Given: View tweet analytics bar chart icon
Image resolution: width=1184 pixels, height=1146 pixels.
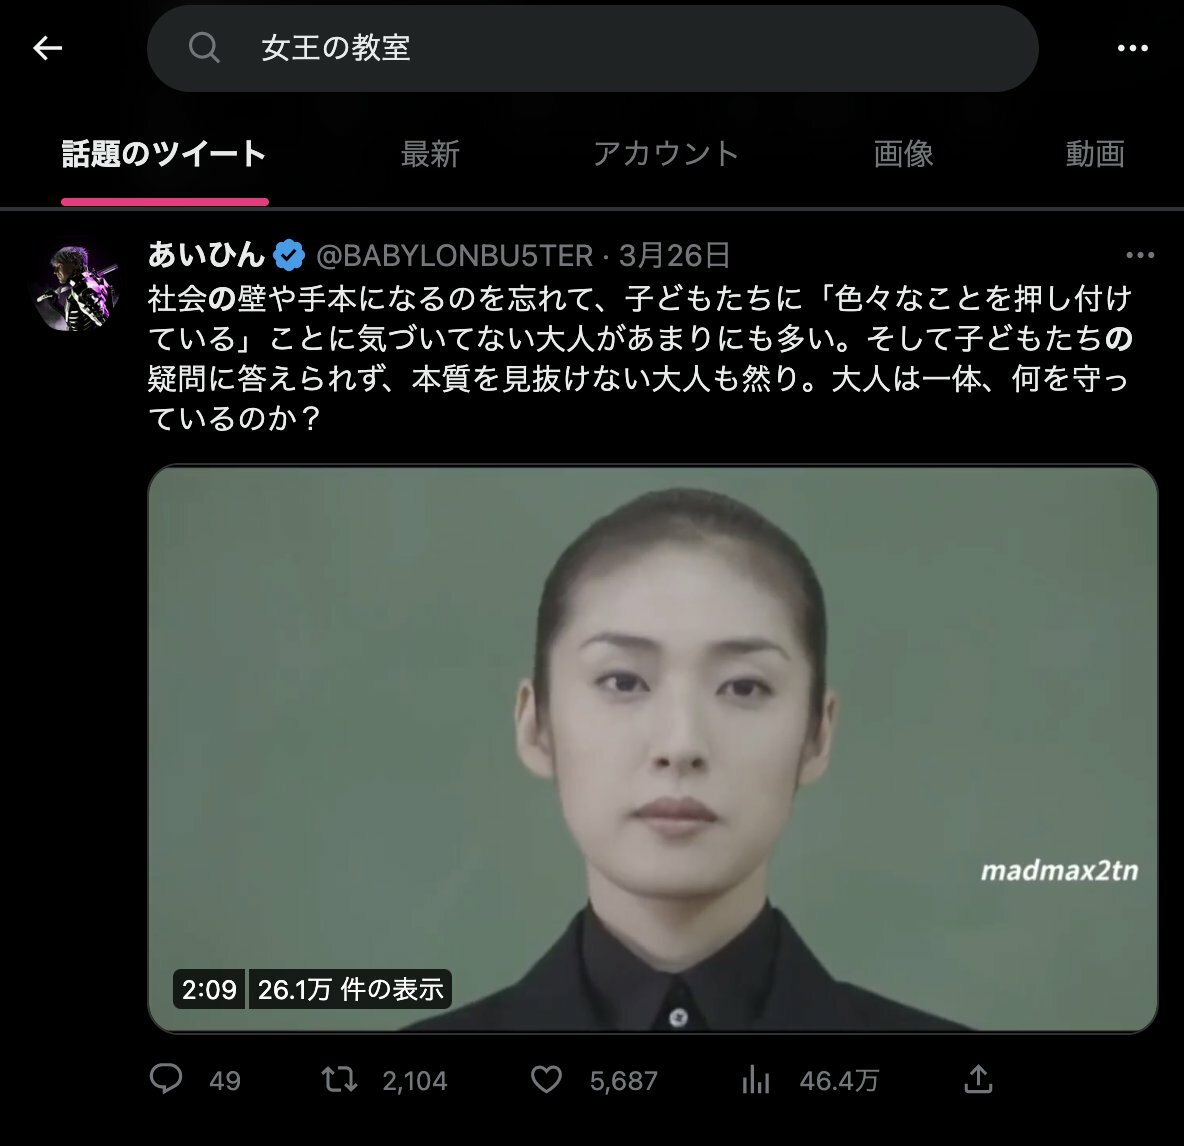Looking at the screenshot, I should [x=755, y=1080].
